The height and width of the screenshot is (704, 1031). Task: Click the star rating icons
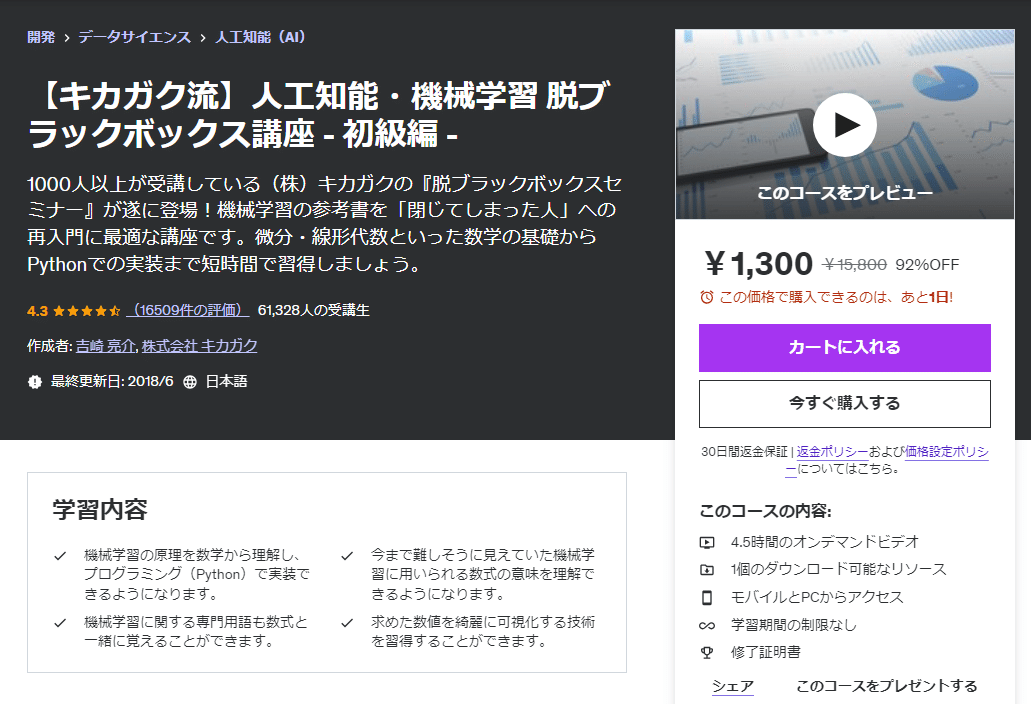pos(87,311)
